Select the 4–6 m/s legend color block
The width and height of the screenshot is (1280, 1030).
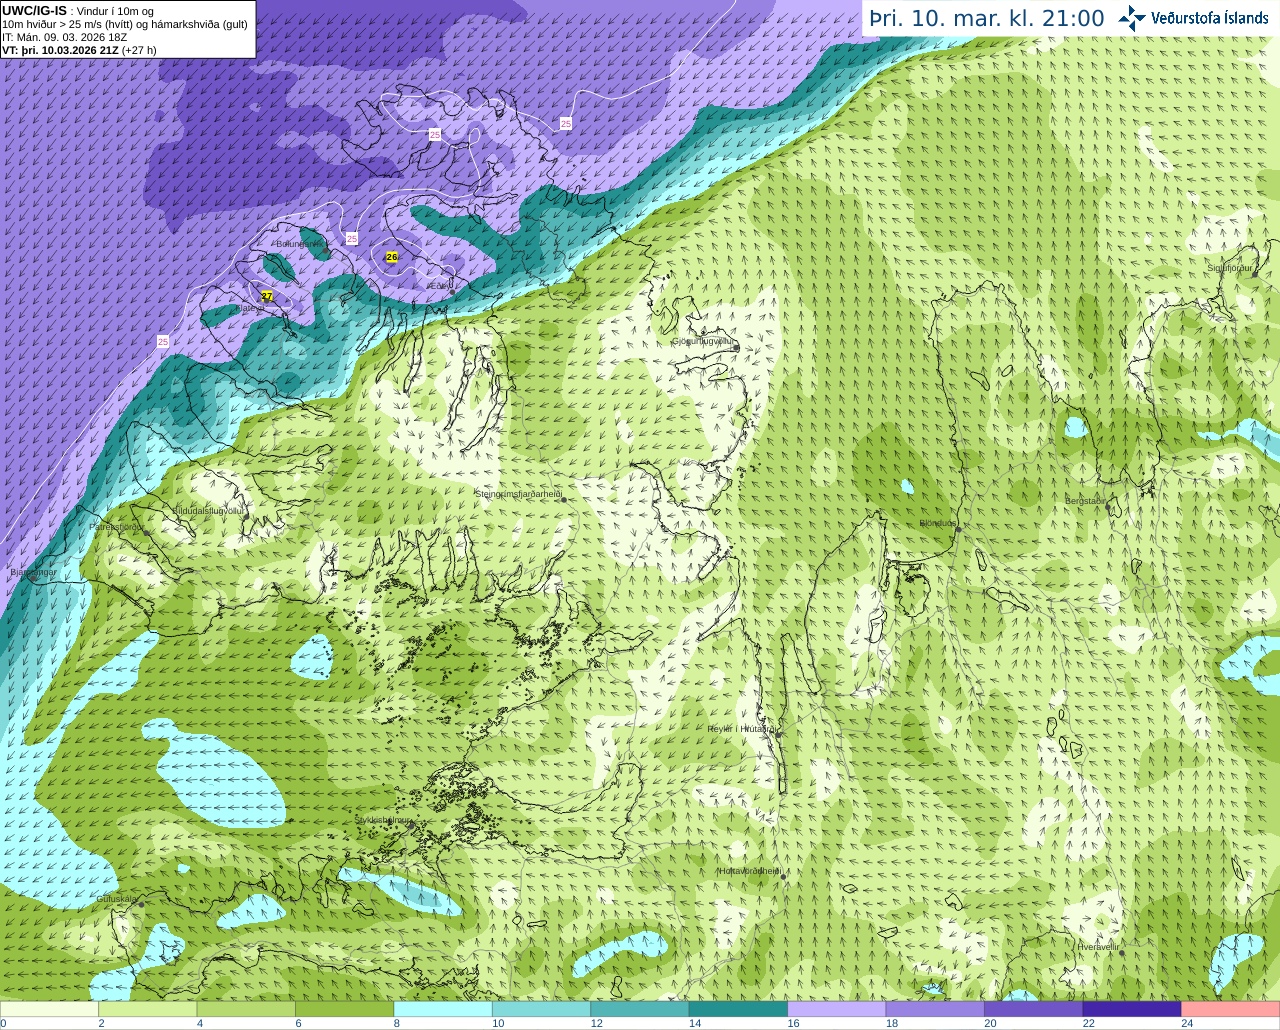pos(246,1009)
